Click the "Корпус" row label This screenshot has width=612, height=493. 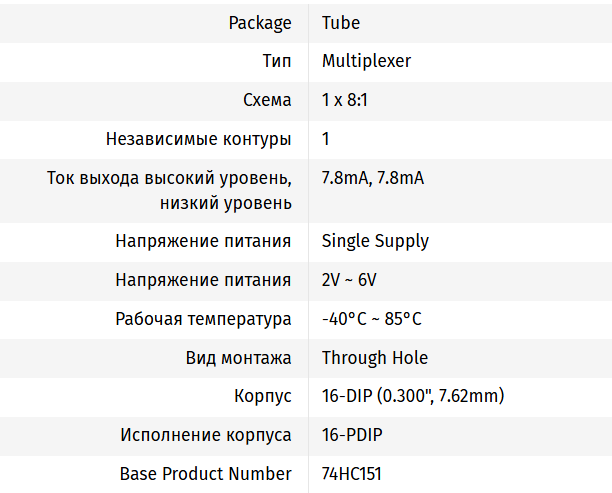click(263, 396)
